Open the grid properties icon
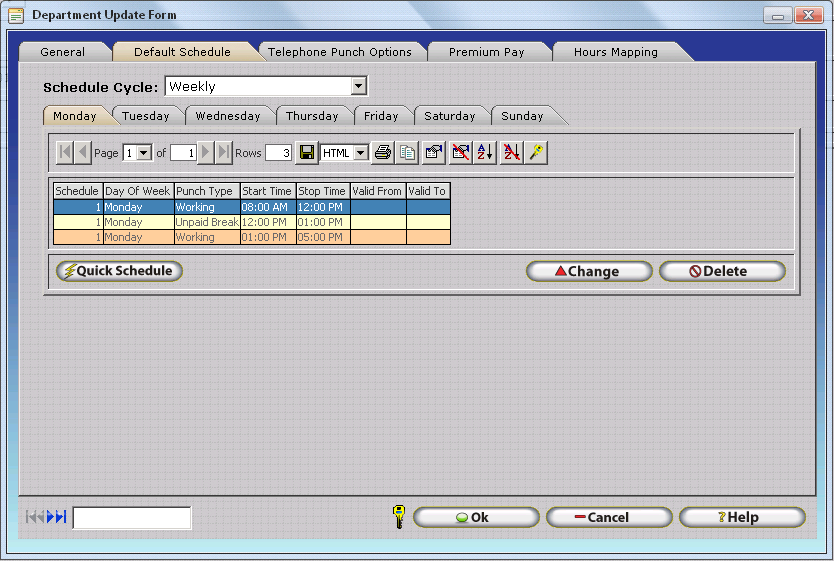This screenshot has width=834, height=561. 433,153
